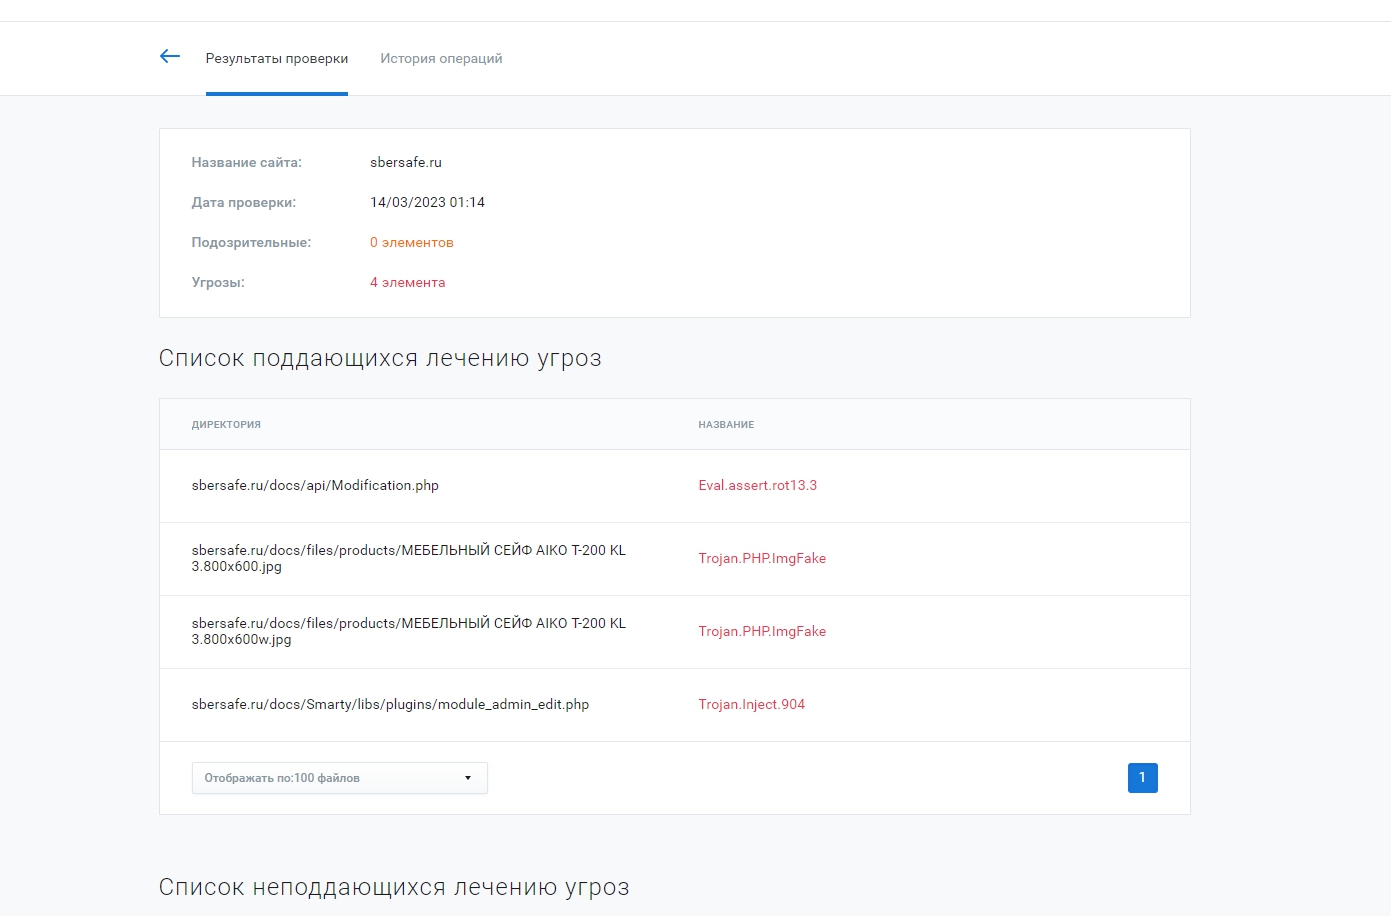Click the AIKO T-200 KL 3.800x600.jpg path
Viewport: 1391px width, 916px height.
tap(408, 558)
